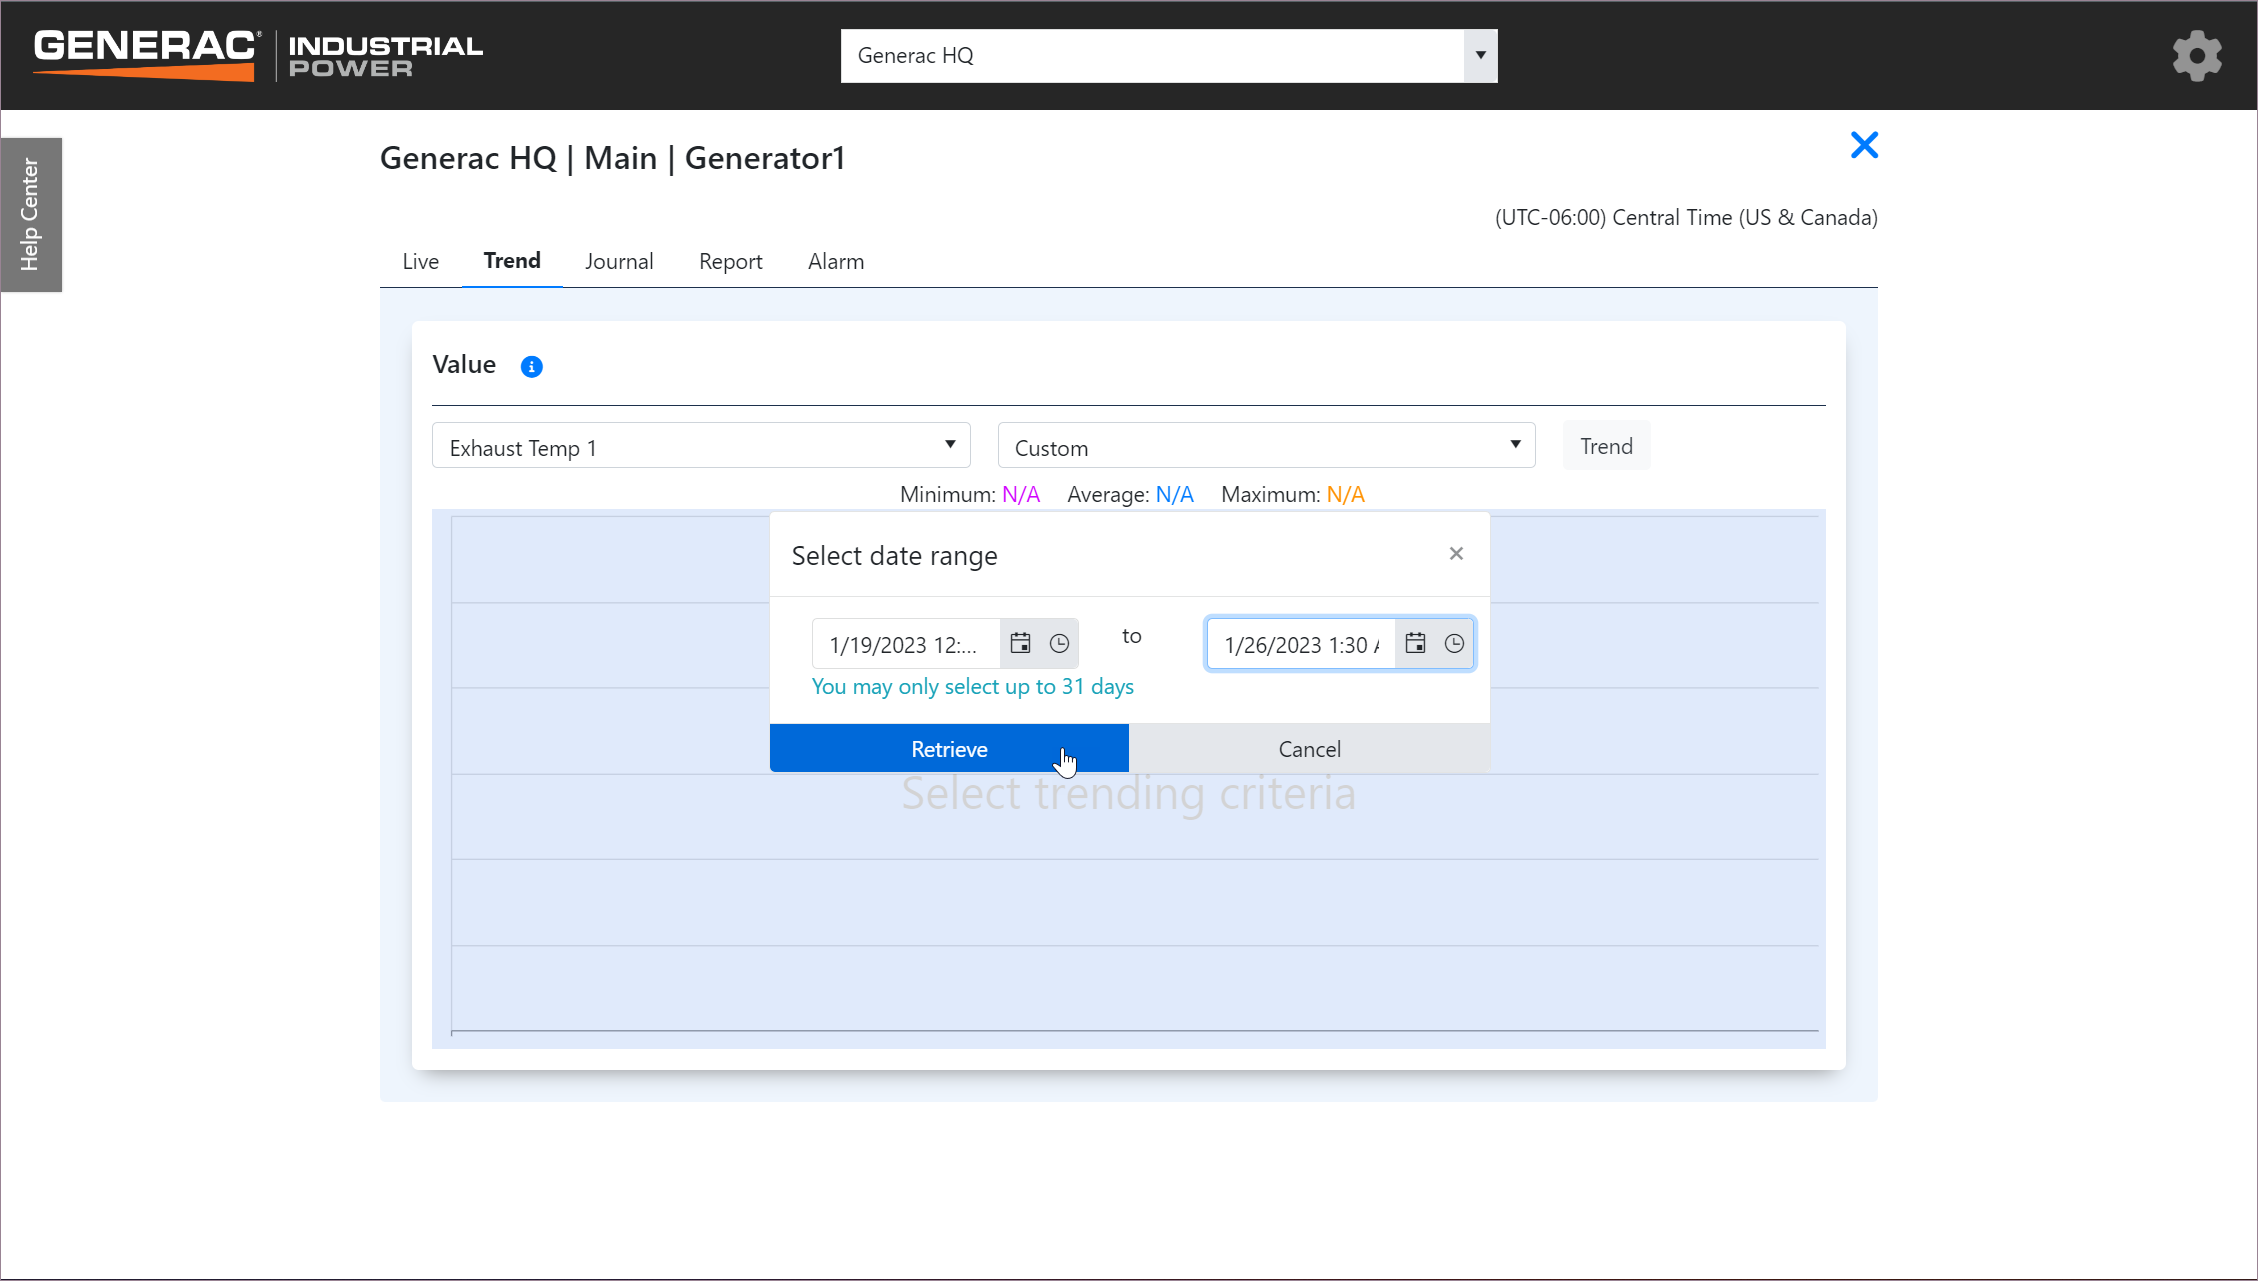Click the end date input field
Screen dimensions: 2258x1281
tap(1300, 645)
